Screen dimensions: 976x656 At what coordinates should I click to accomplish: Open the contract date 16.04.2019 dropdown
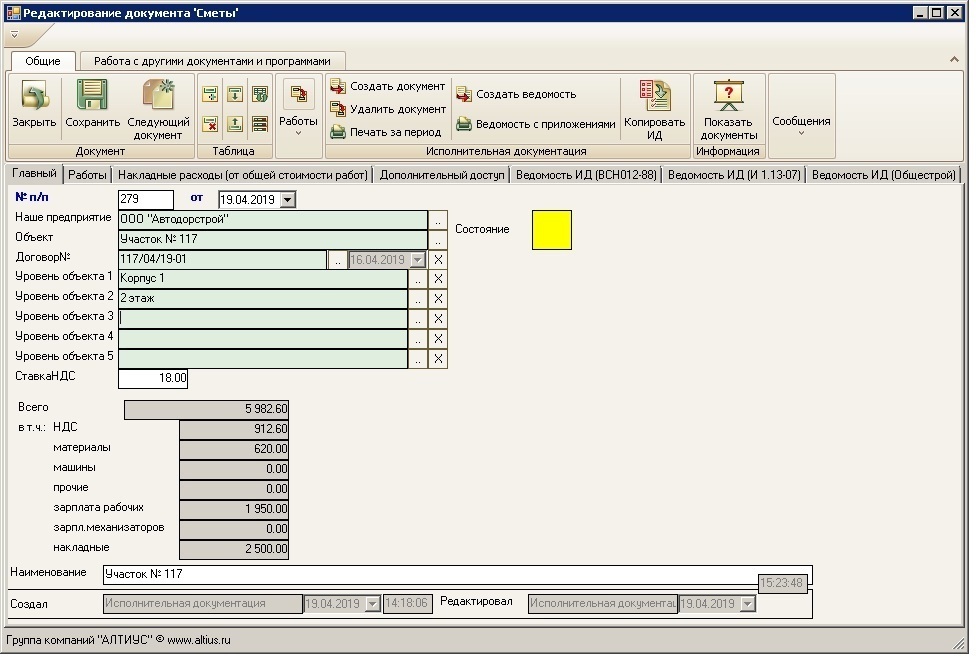(418, 260)
